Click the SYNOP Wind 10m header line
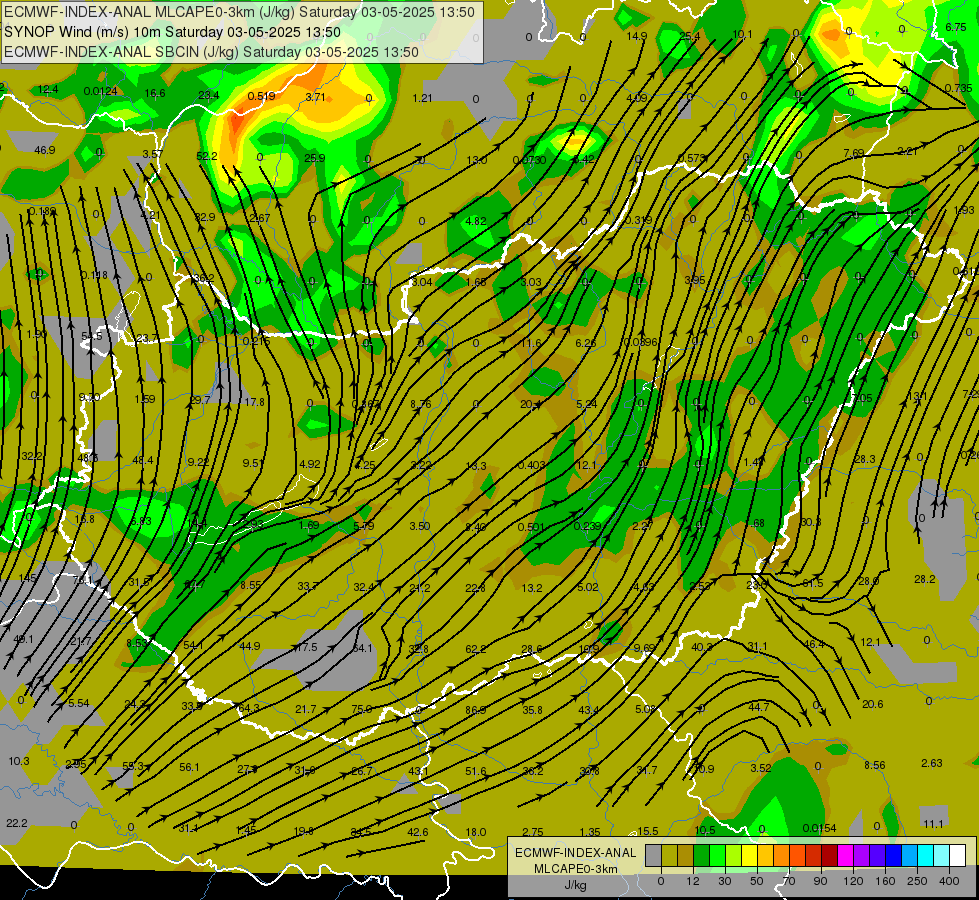 172,32
